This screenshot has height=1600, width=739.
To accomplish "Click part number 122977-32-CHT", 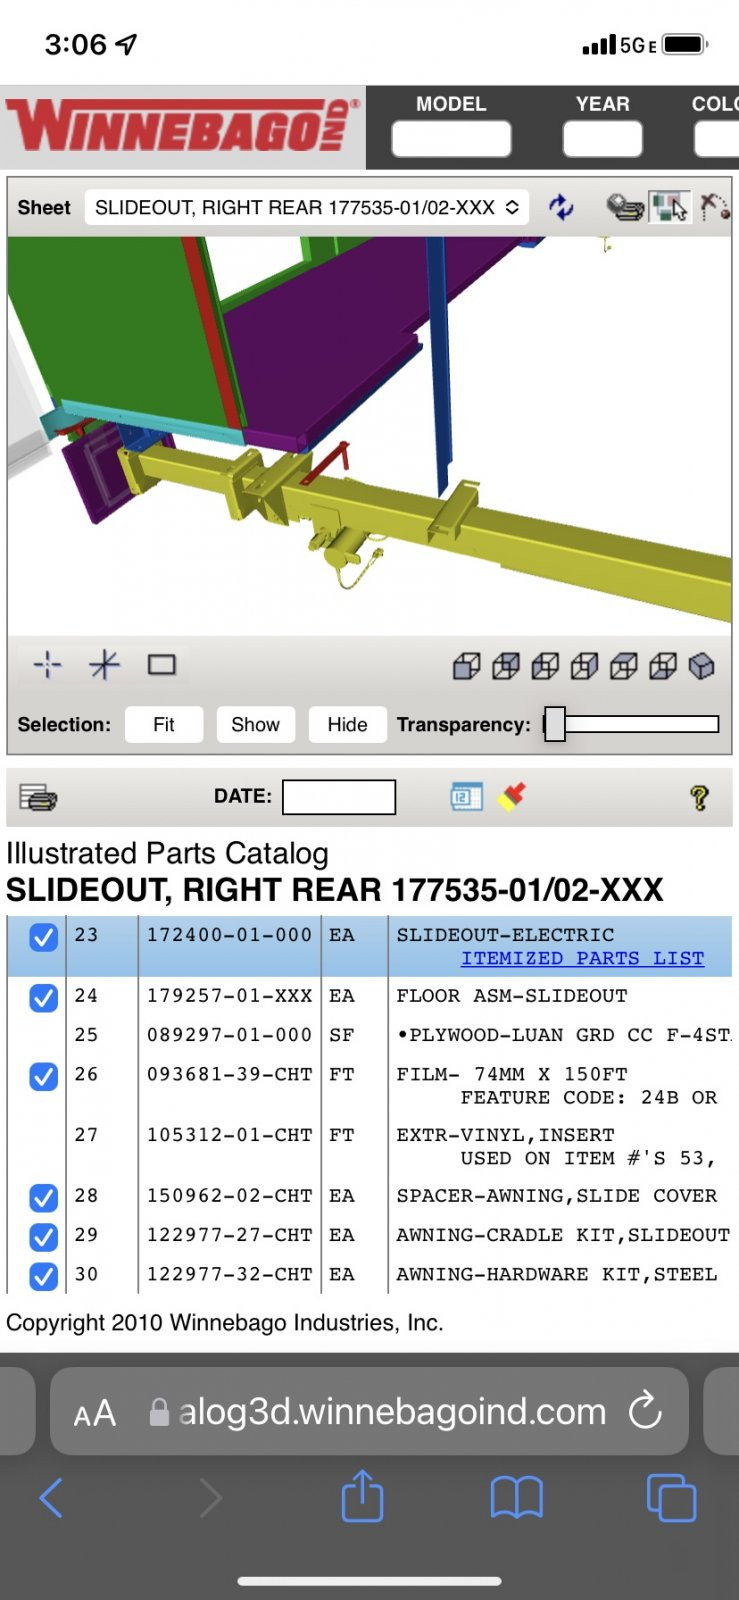I will coord(229,1274).
